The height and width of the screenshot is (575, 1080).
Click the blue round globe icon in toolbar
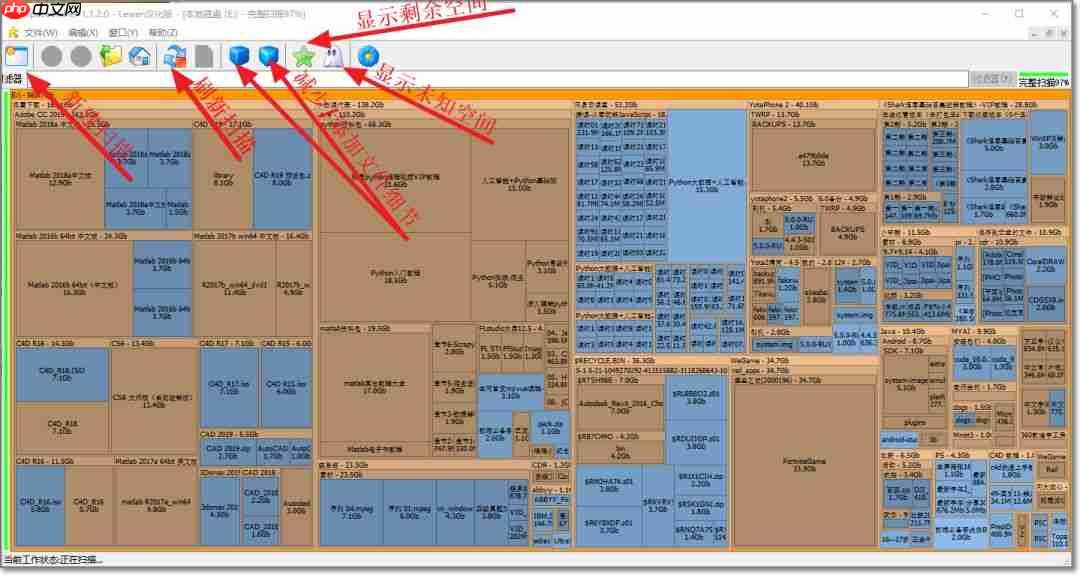click(x=368, y=56)
